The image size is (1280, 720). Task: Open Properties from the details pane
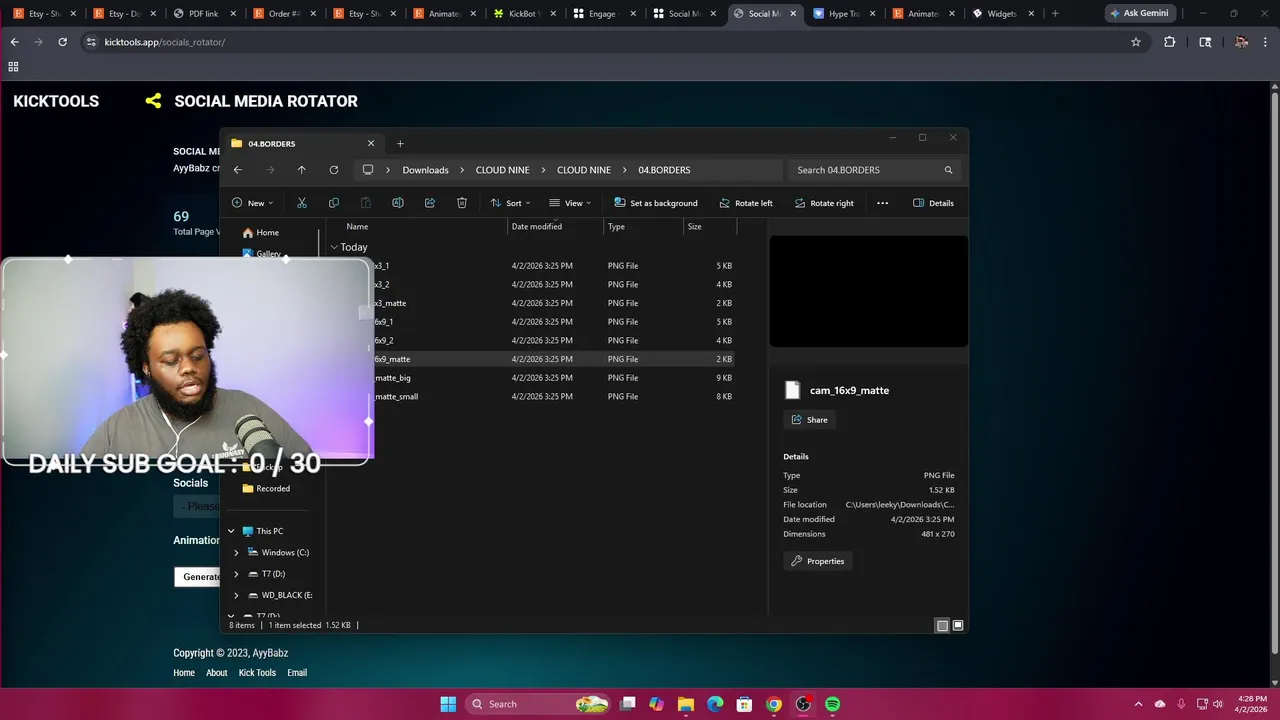817,561
